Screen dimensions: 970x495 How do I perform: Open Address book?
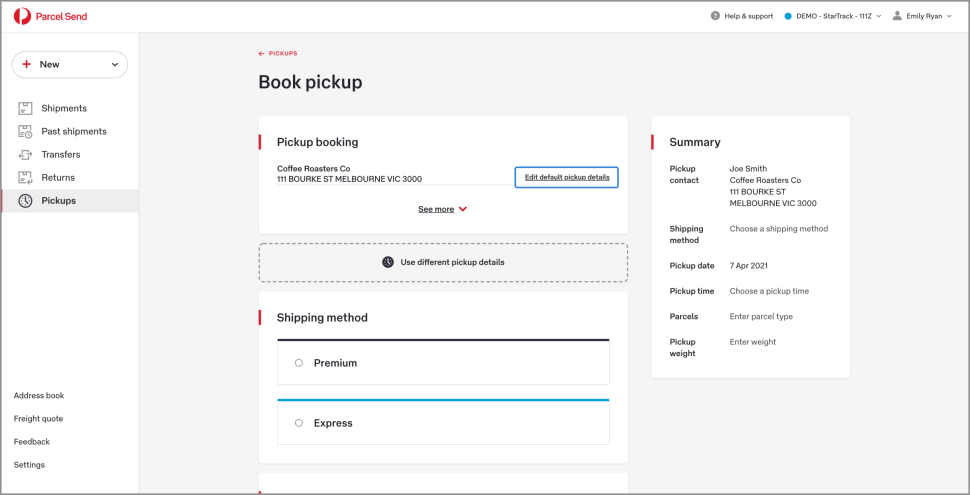[39, 395]
